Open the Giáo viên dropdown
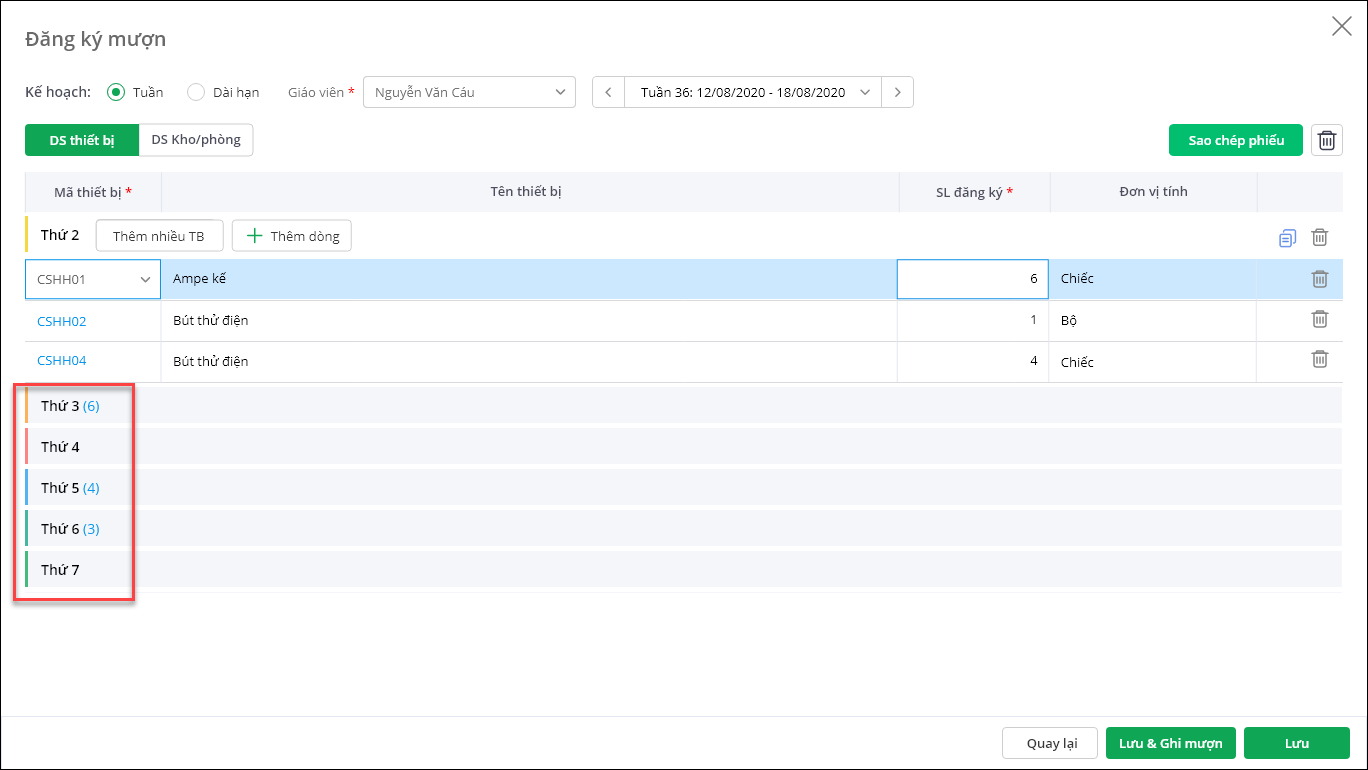 point(469,92)
